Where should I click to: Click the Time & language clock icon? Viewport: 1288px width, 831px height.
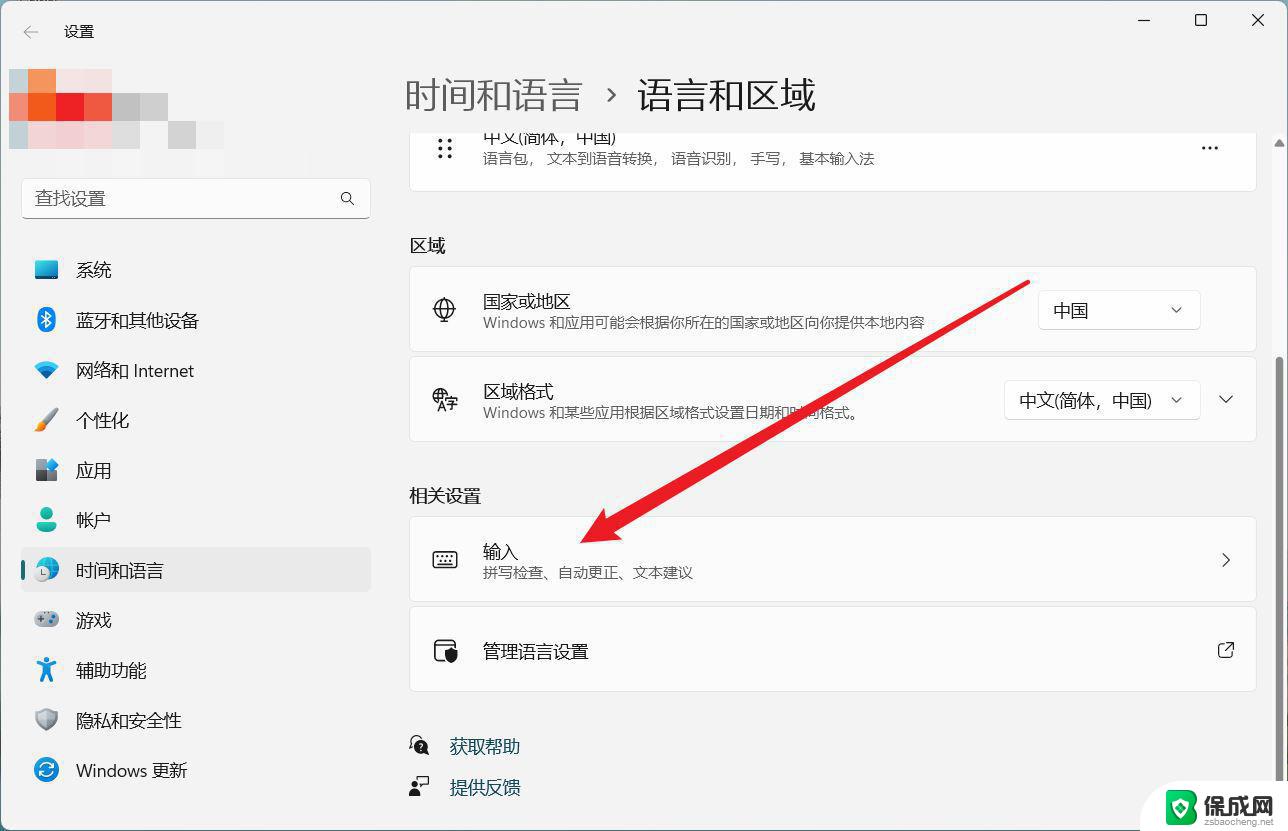pyautogui.click(x=46, y=570)
